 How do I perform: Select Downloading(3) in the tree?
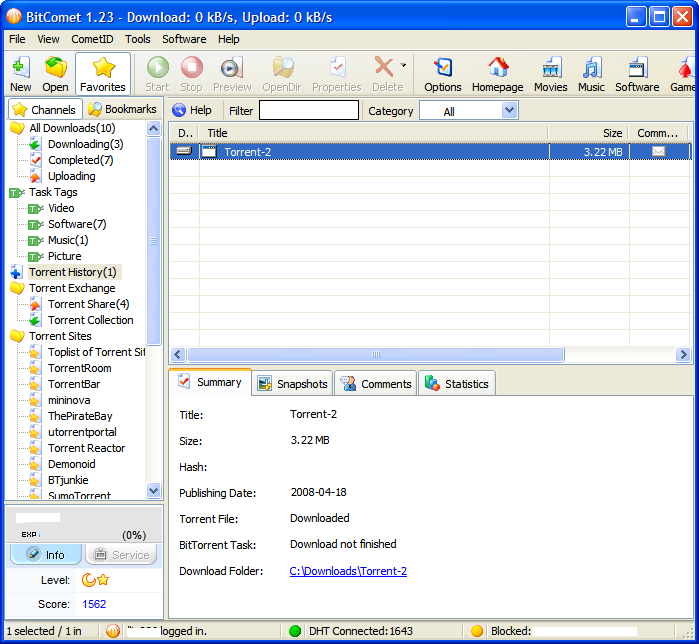pyautogui.click(x=86, y=144)
